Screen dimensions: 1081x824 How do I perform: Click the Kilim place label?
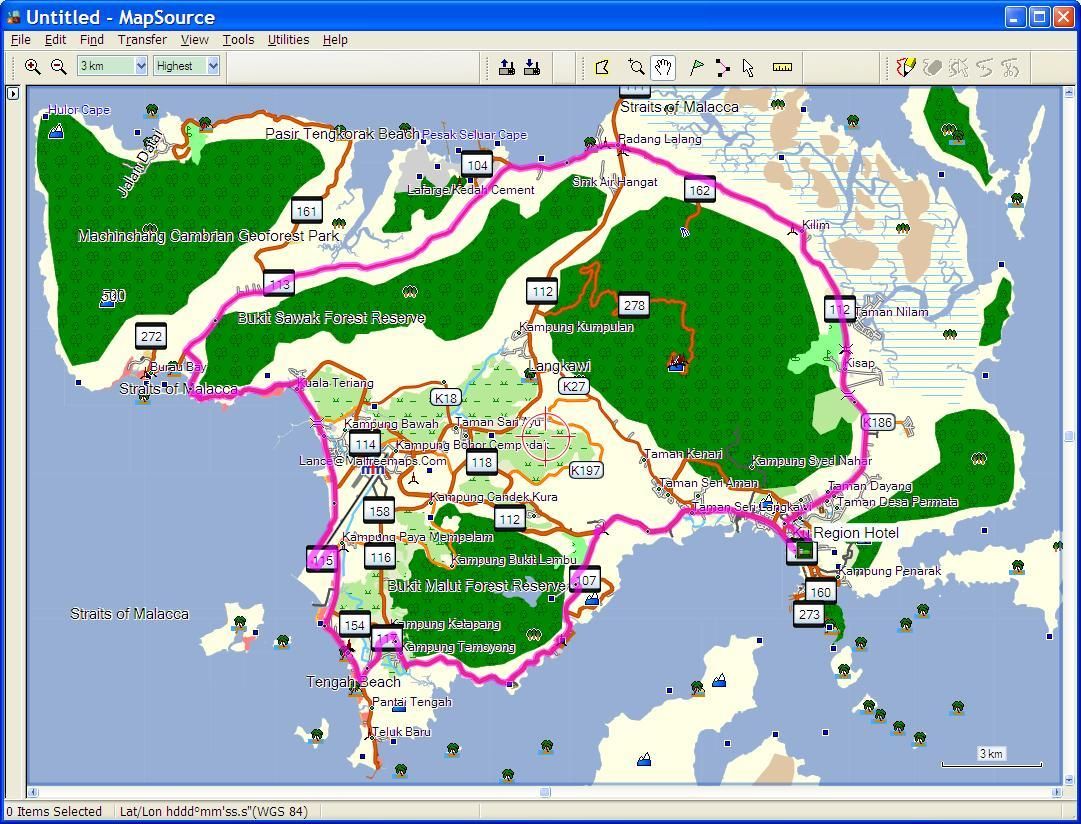pos(816,225)
